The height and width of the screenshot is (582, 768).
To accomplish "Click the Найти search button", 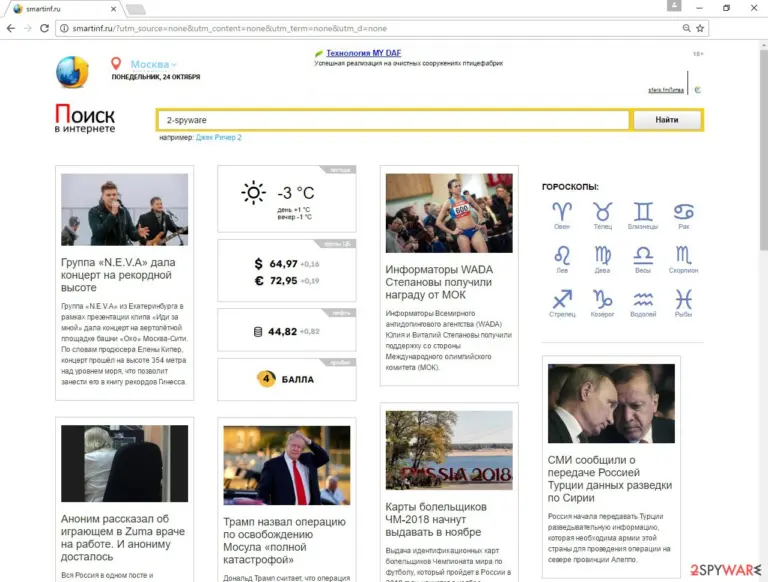I will click(667, 120).
